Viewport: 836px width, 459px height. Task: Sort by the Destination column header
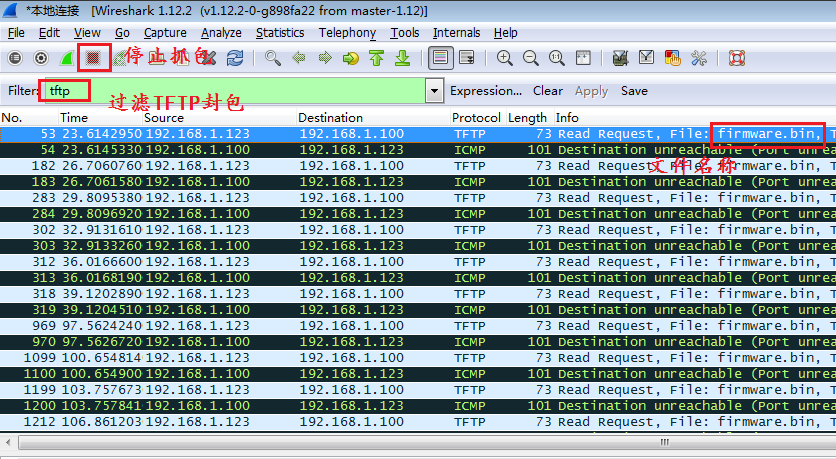click(373, 117)
